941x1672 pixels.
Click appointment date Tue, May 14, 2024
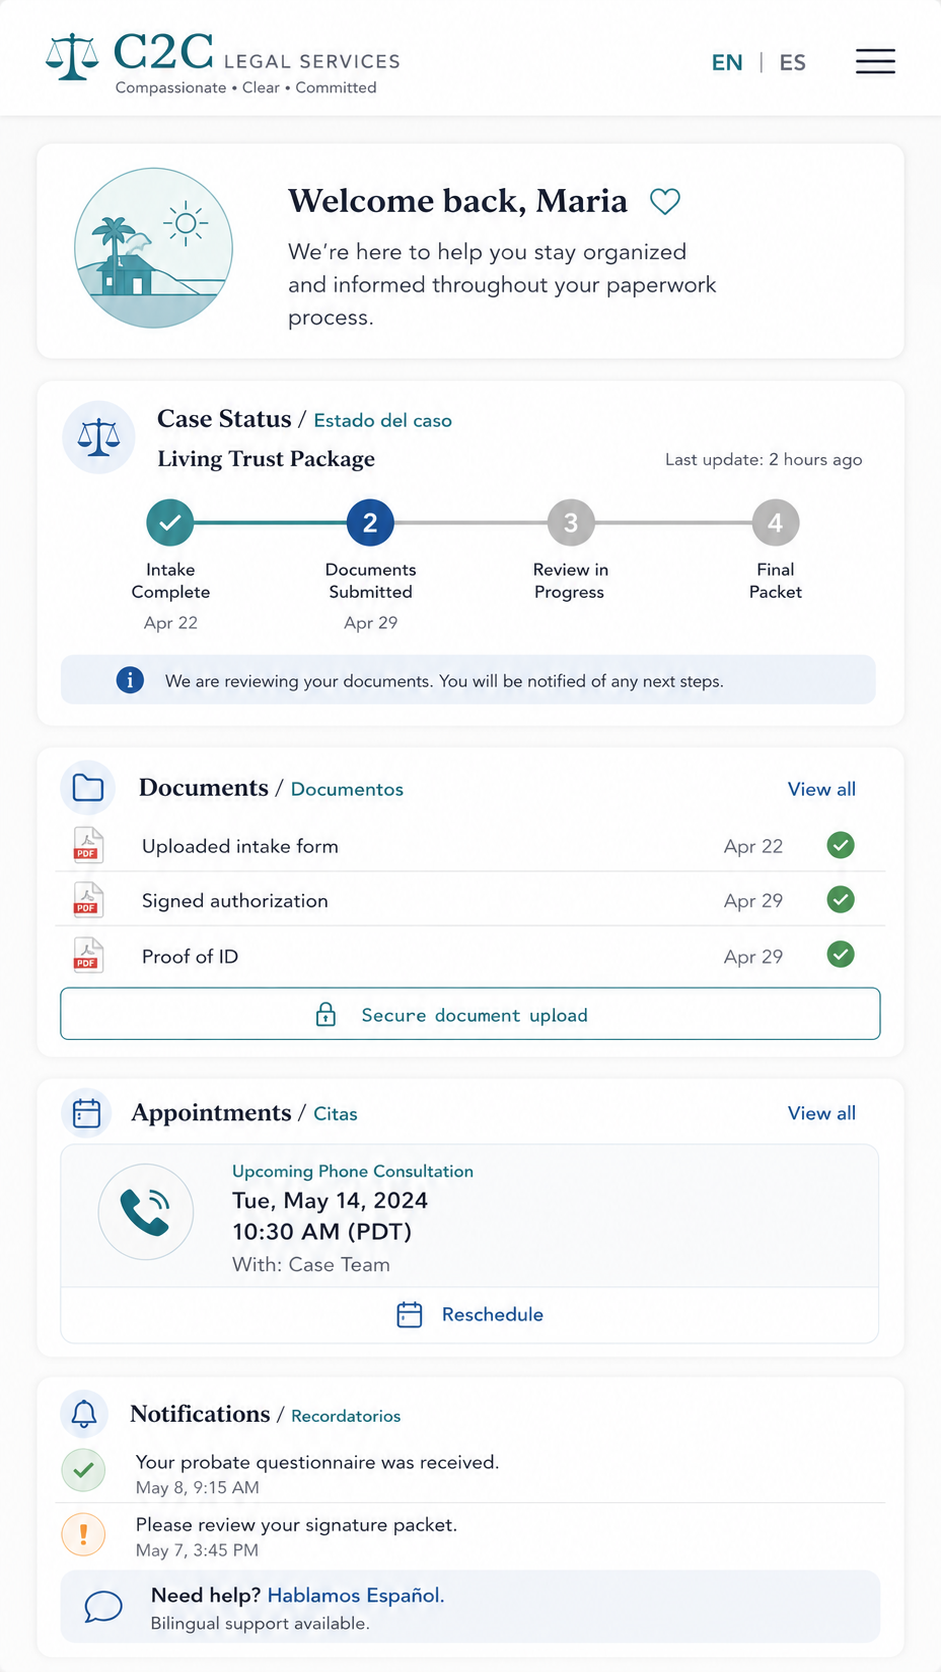pyautogui.click(x=330, y=1200)
